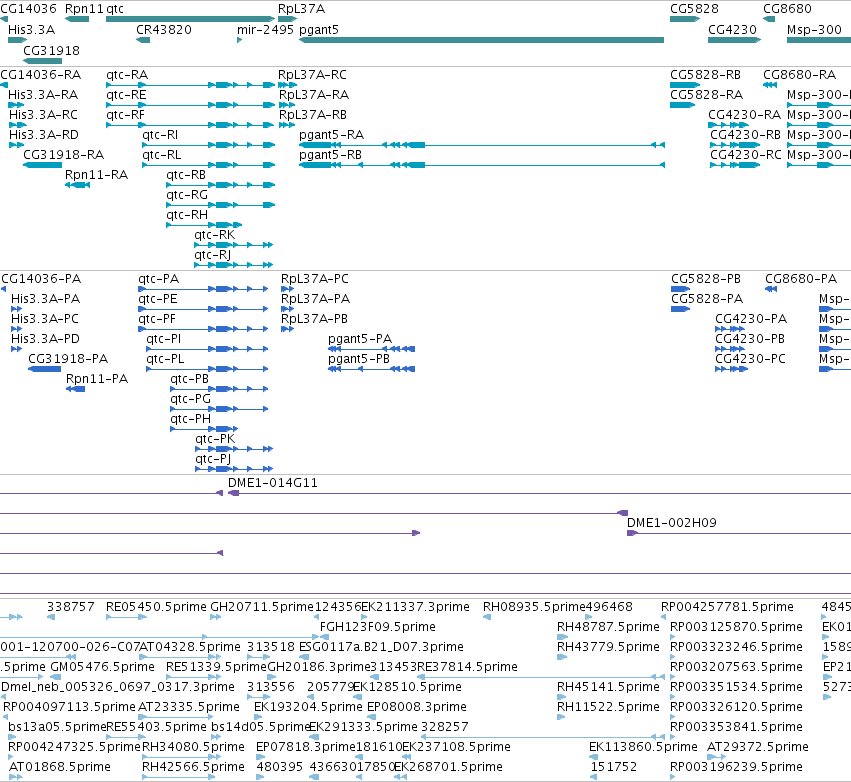
Task: Click the pgant5-RA transcript label
Action: [x=332, y=135]
